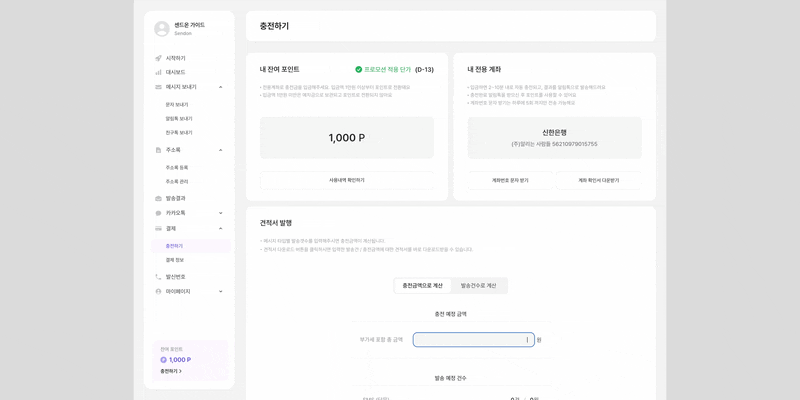Click the 발송결과 icon in sidebar

pyautogui.click(x=158, y=198)
